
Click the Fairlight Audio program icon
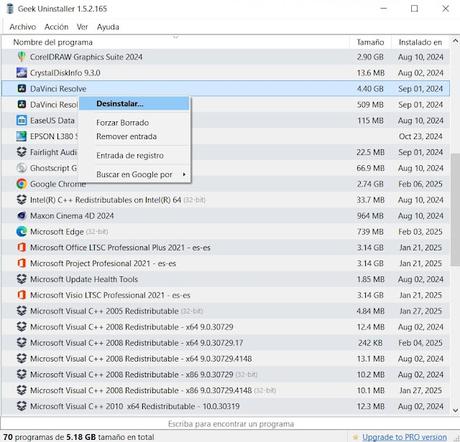tap(22, 152)
